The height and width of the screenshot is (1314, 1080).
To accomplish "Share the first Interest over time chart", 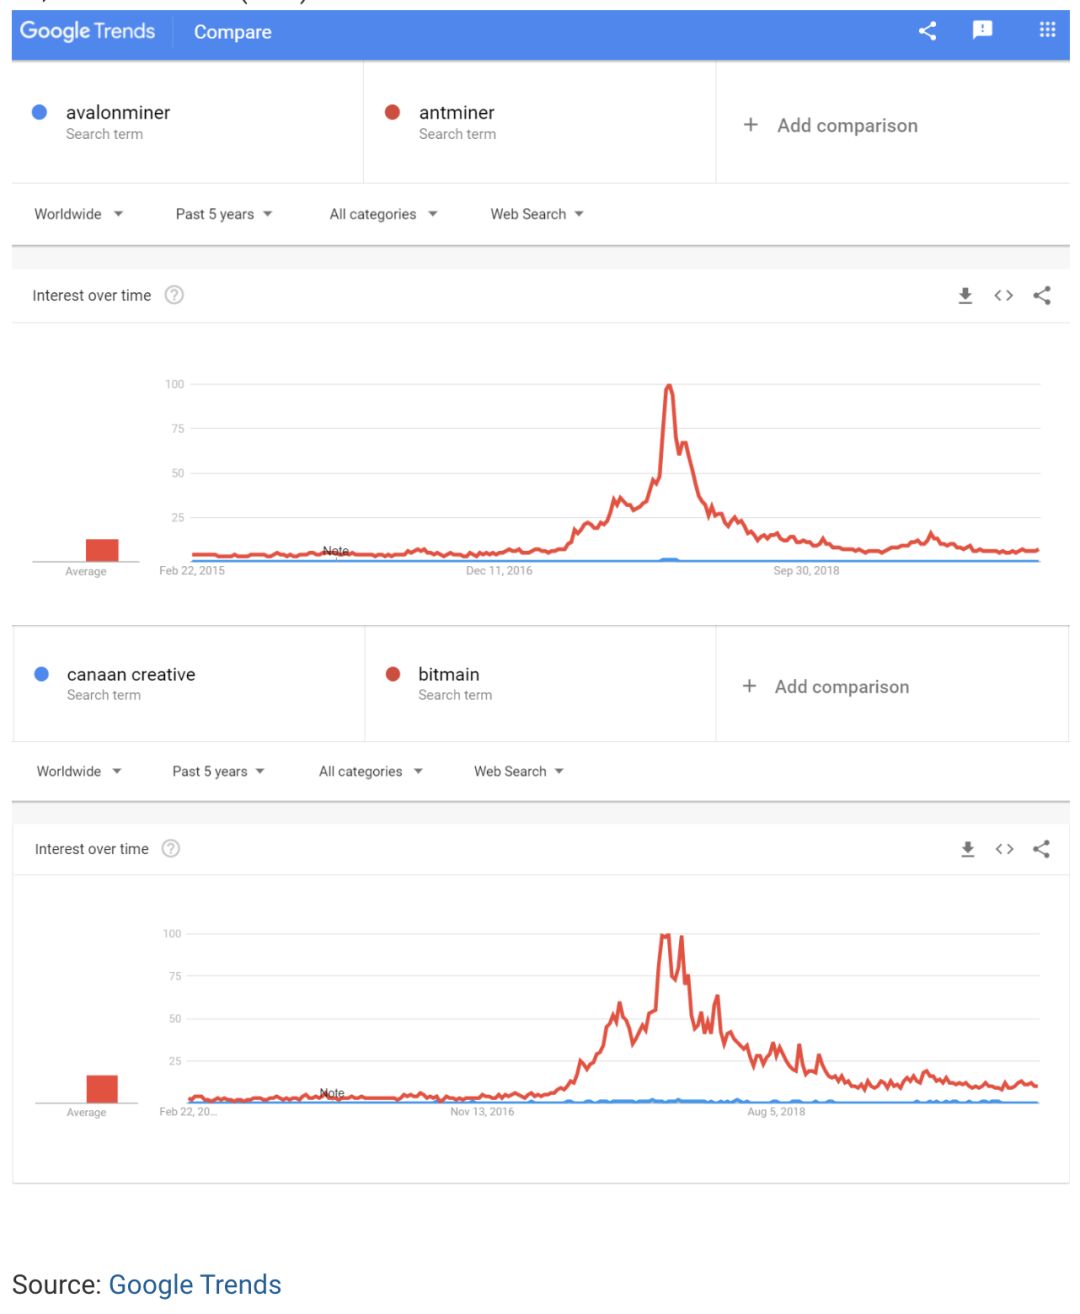I will click(1042, 295).
